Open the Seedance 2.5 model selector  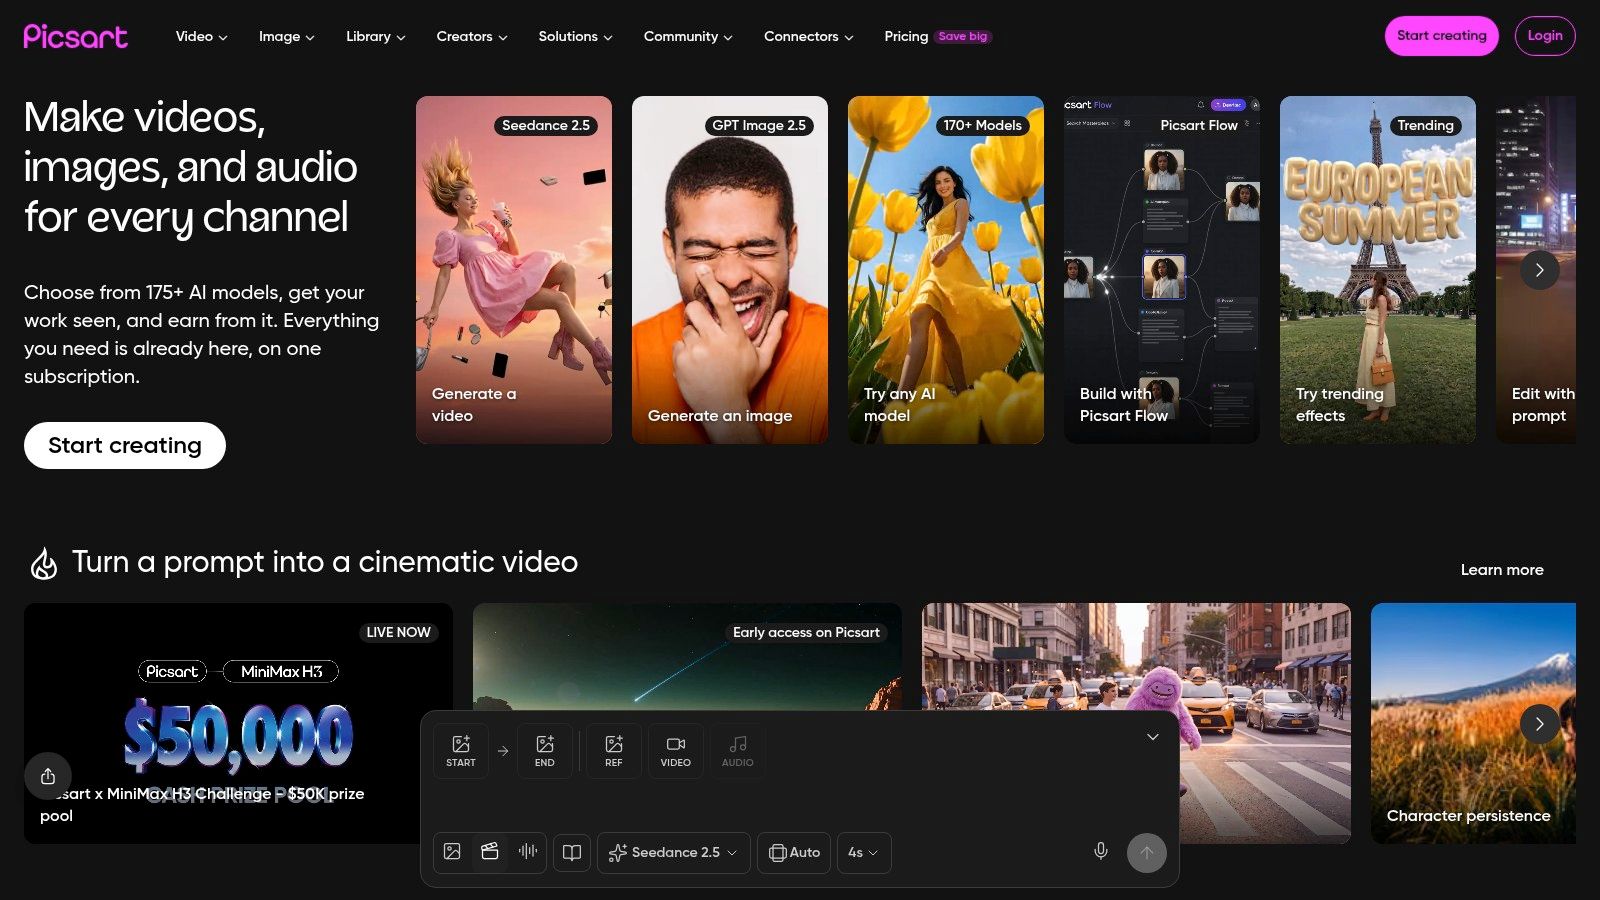click(674, 853)
